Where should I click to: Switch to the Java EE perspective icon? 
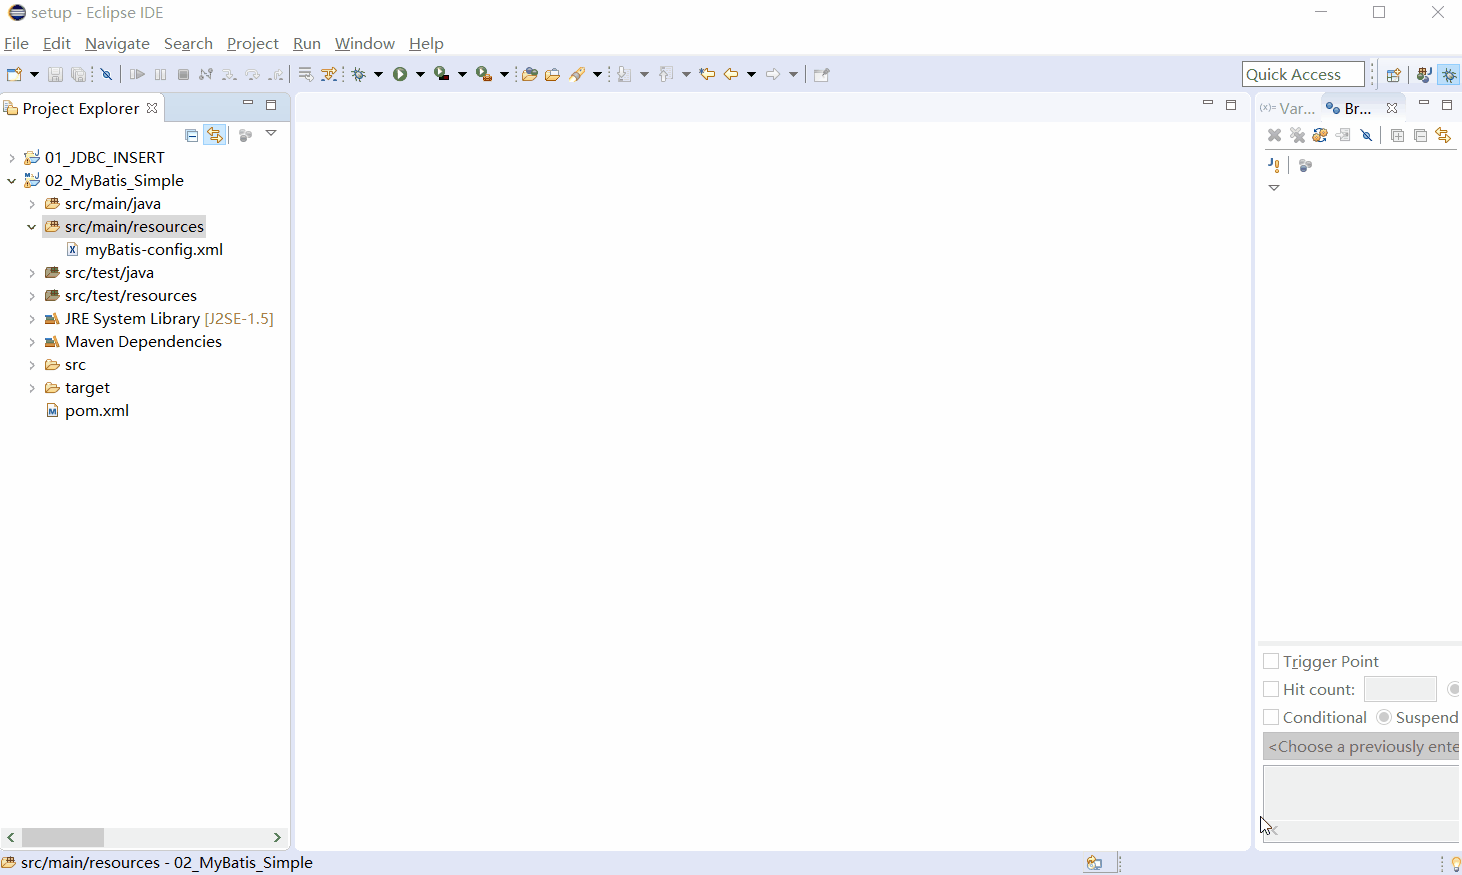[x=1424, y=75]
